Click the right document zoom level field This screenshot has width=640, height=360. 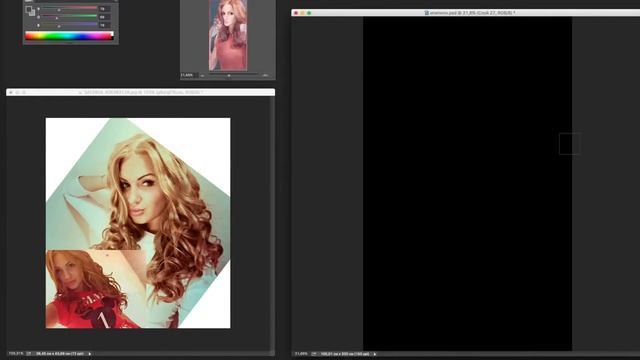pyautogui.click(x=301, y=354)
